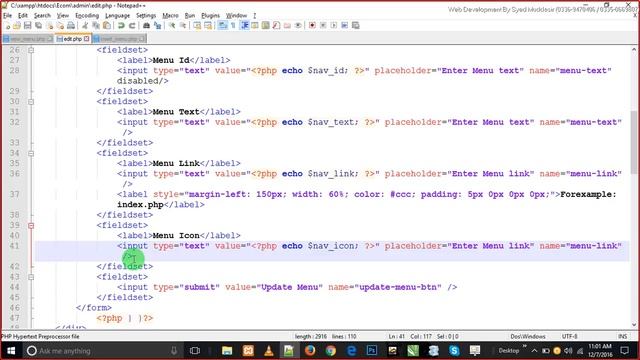
Task: Collapse the fieldset fold on line 39
Action: (31, 226)
